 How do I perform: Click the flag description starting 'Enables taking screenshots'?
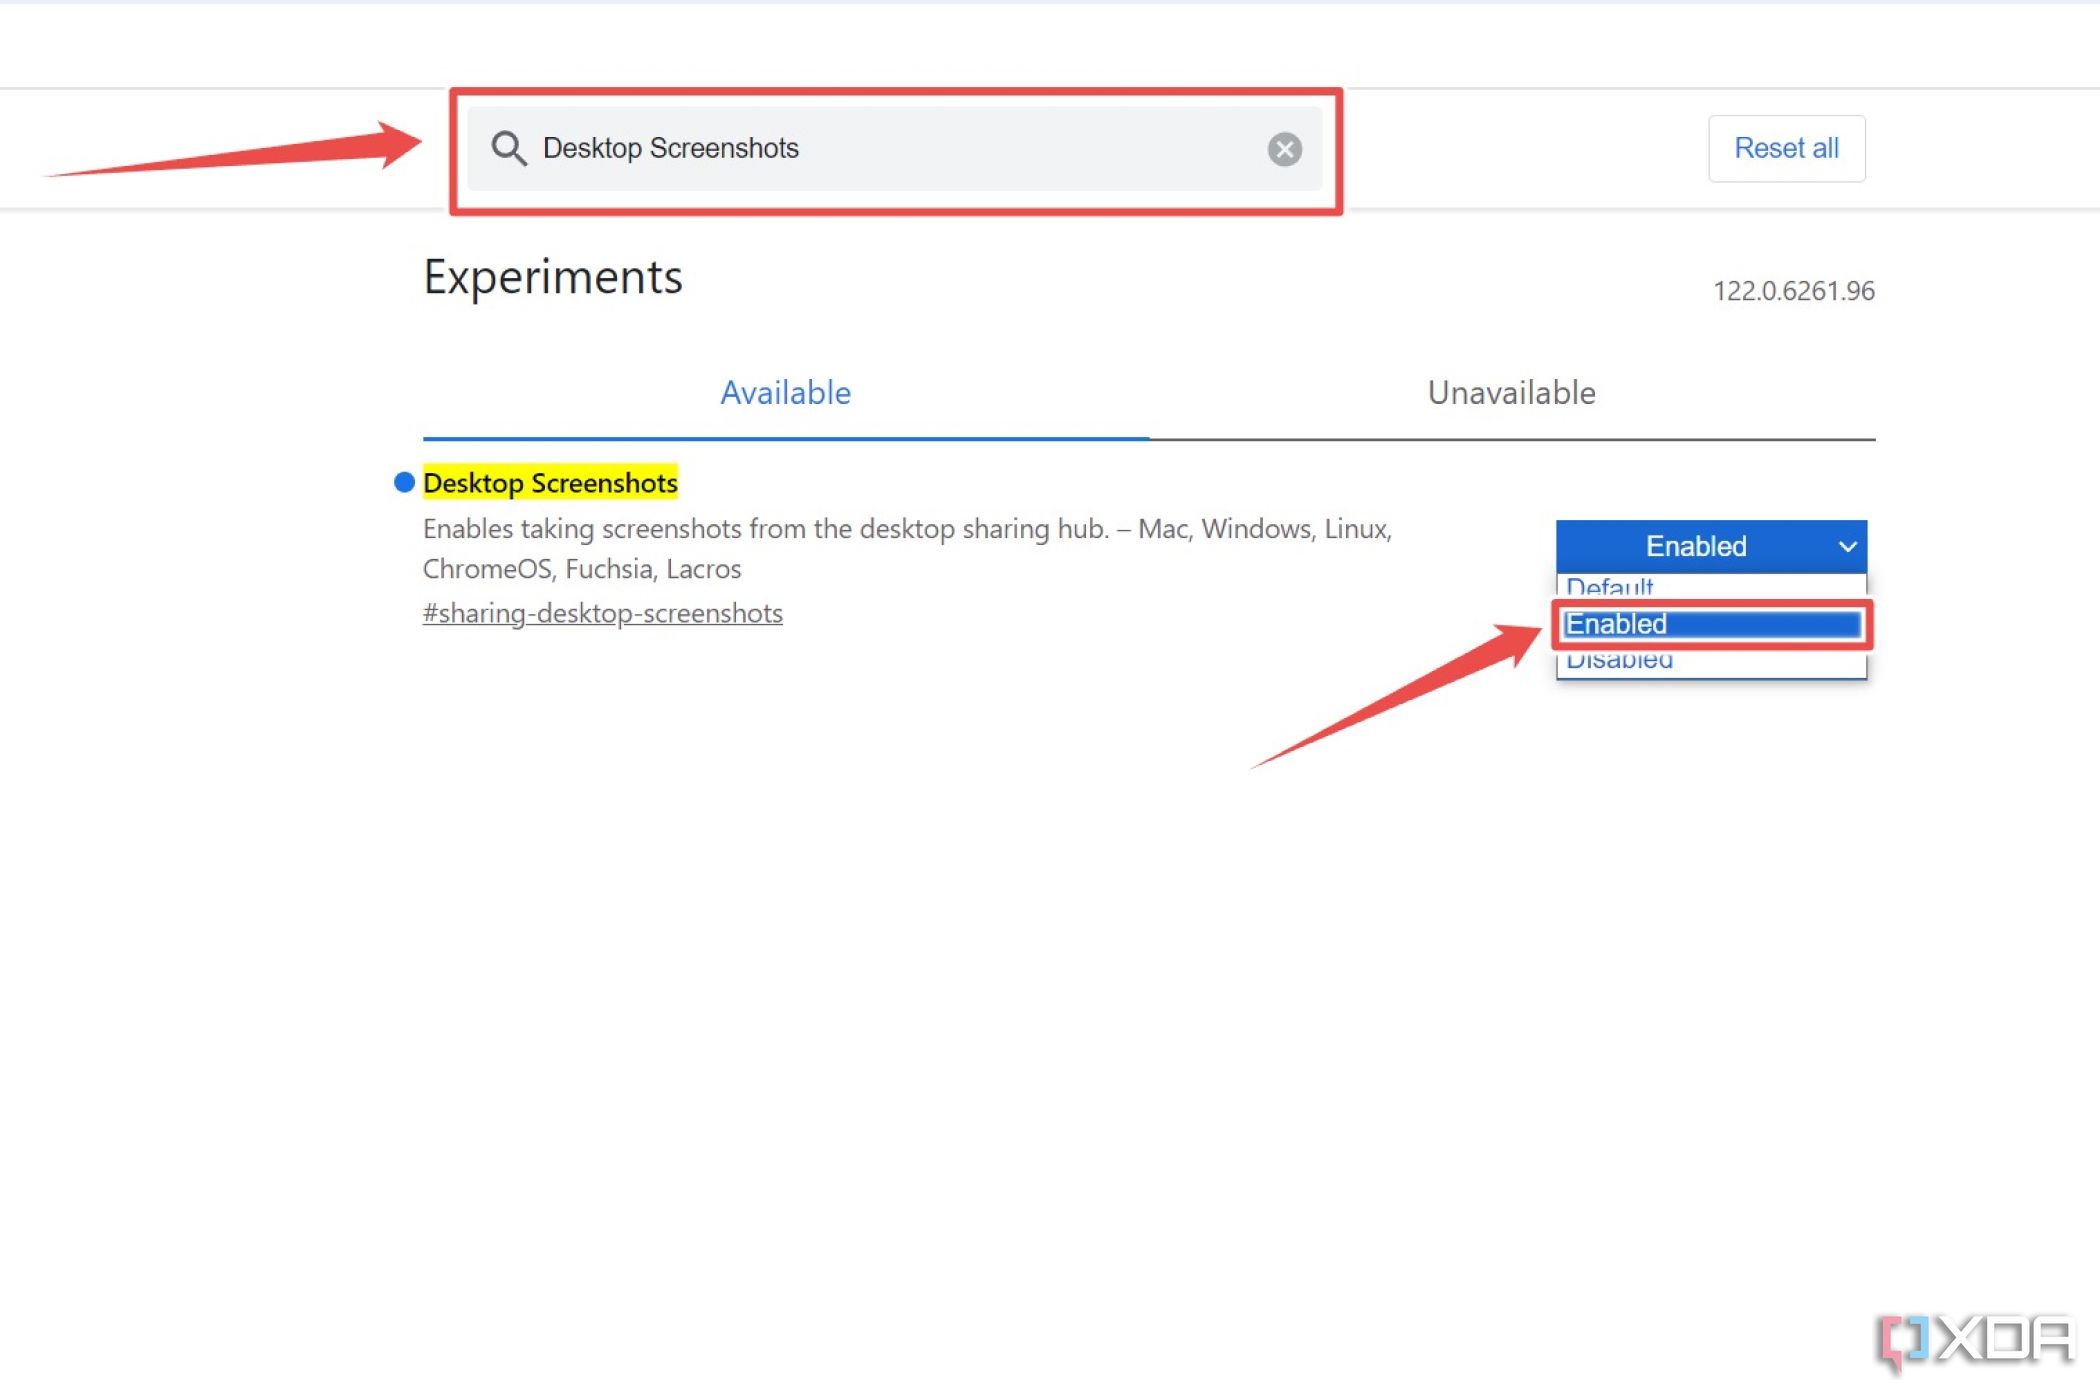[x=907, y=548]
